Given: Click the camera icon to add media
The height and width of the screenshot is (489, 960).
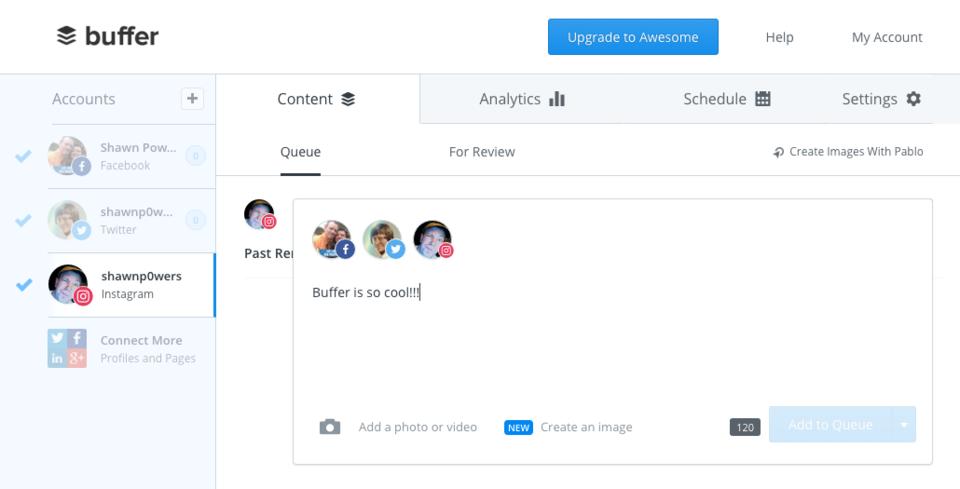Looking at the screenshot, I should click(x=330, y=427).
